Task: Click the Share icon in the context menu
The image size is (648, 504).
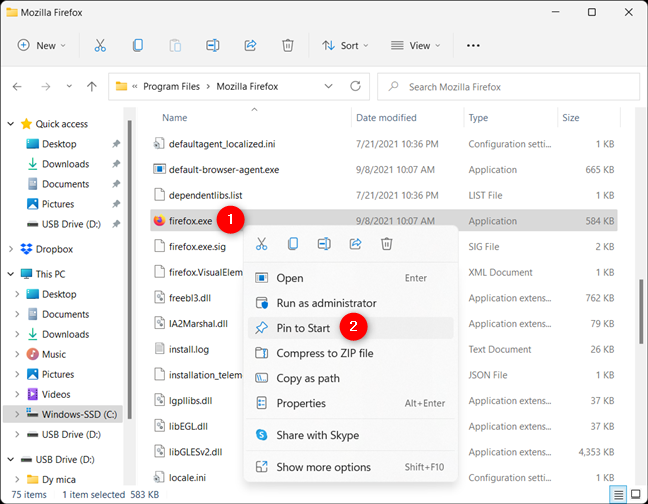Action: [355, 244]
